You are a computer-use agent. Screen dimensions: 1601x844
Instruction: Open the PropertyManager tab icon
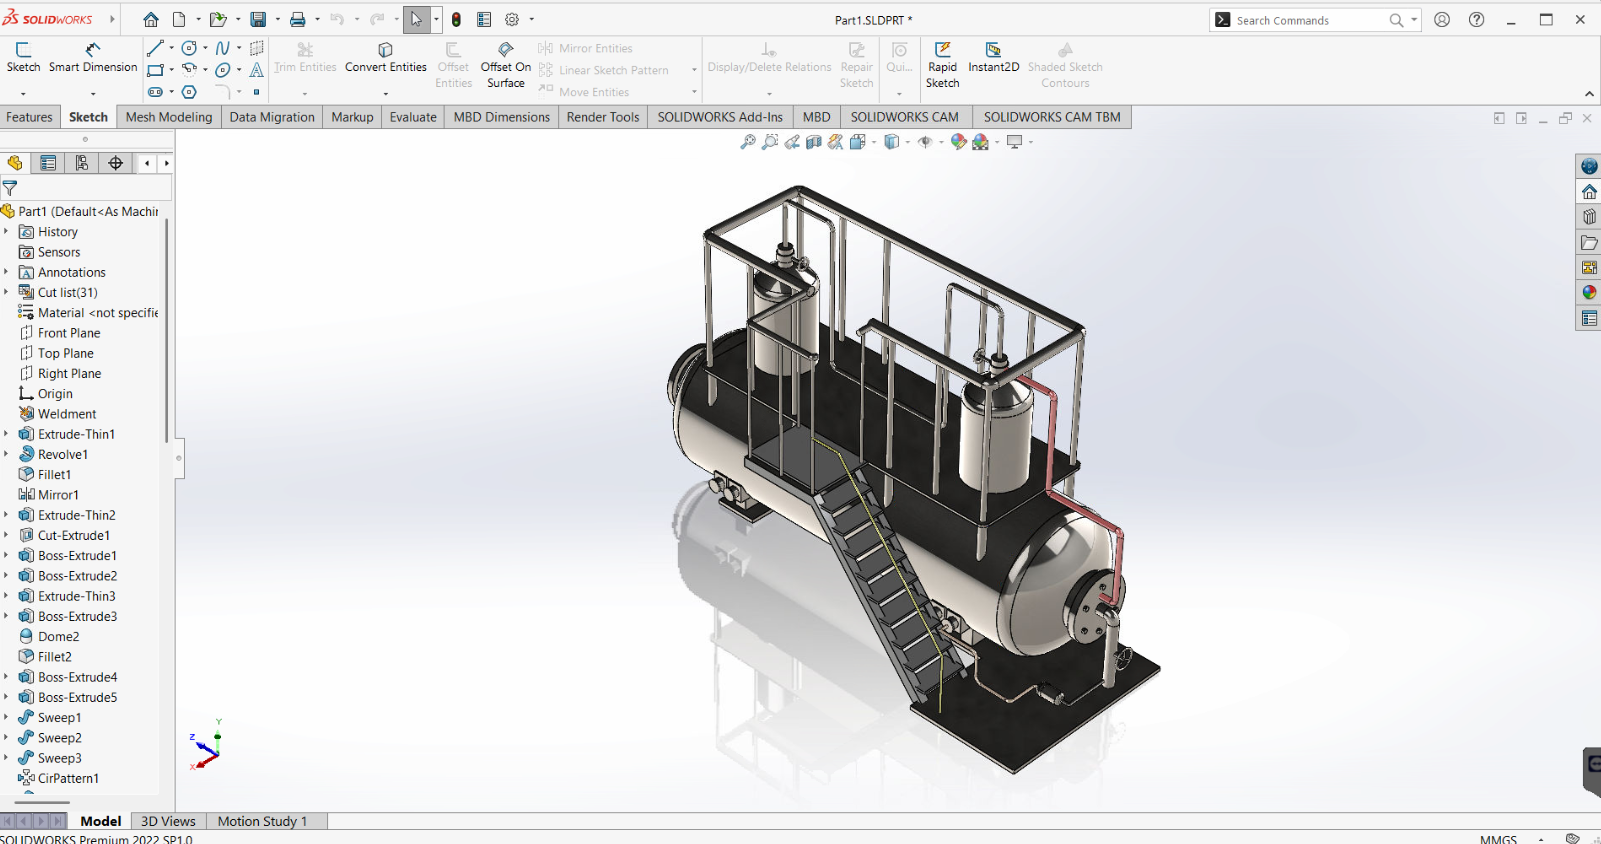point(48,163)
